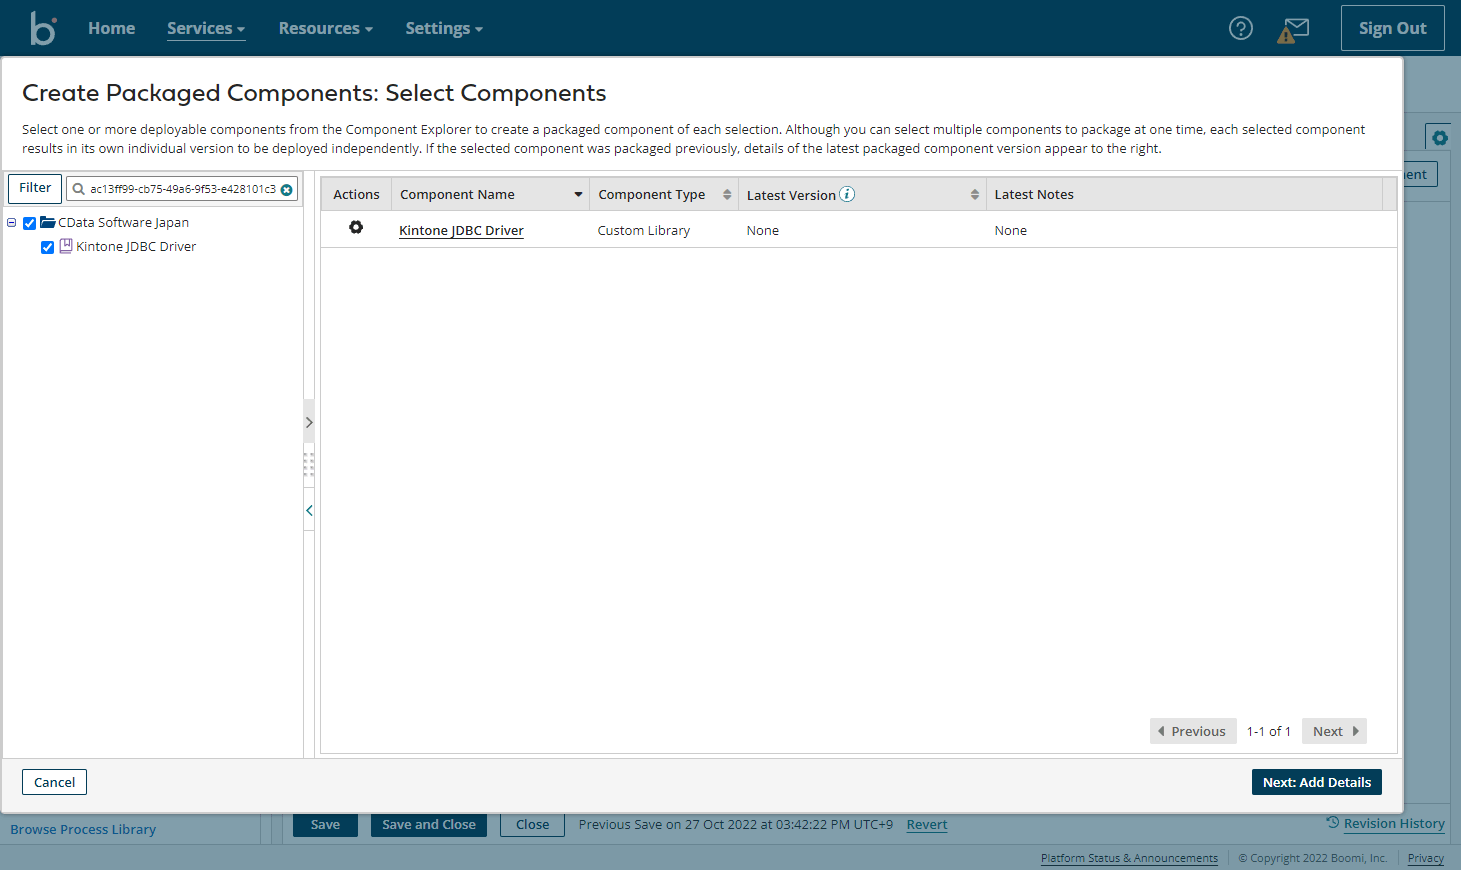The width and height of the screenshot is (1461, 870).
Task: Click the Boomi logo icon
Action: click(43, 28)
